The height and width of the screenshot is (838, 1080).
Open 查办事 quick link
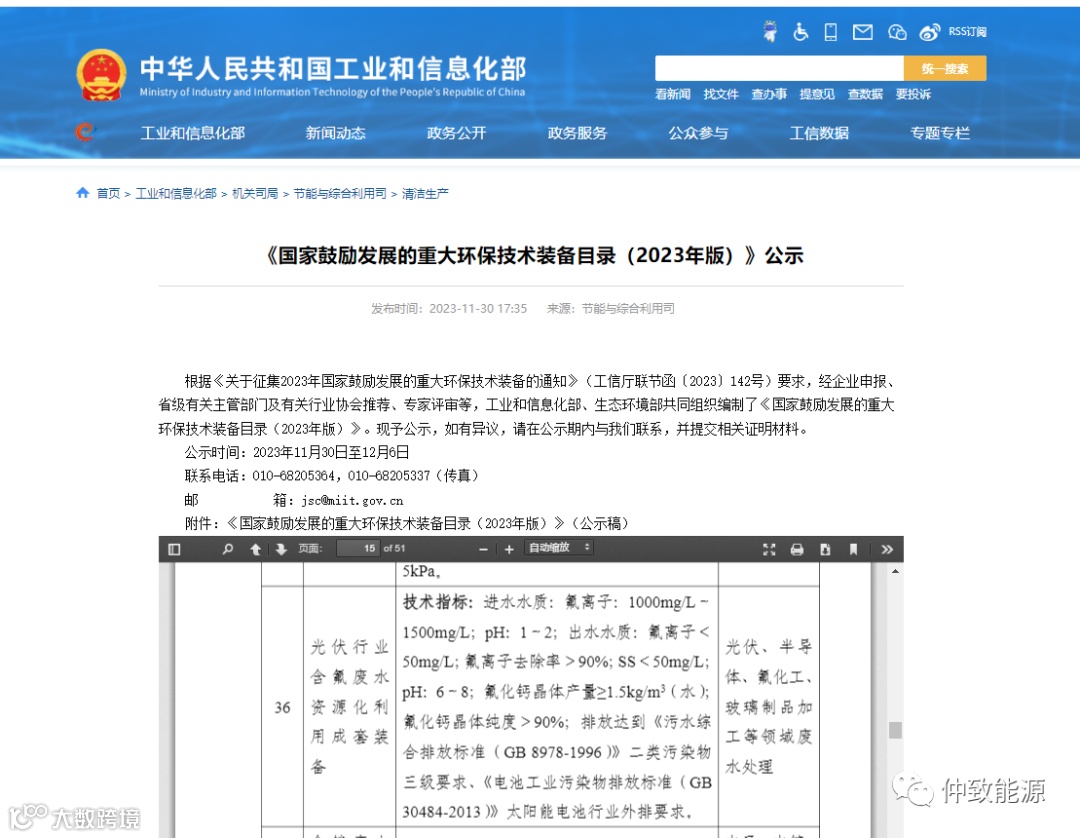769,94
